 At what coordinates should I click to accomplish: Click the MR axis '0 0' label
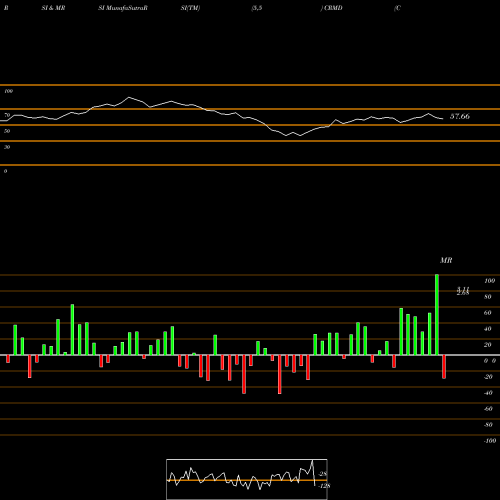(490, 361)
